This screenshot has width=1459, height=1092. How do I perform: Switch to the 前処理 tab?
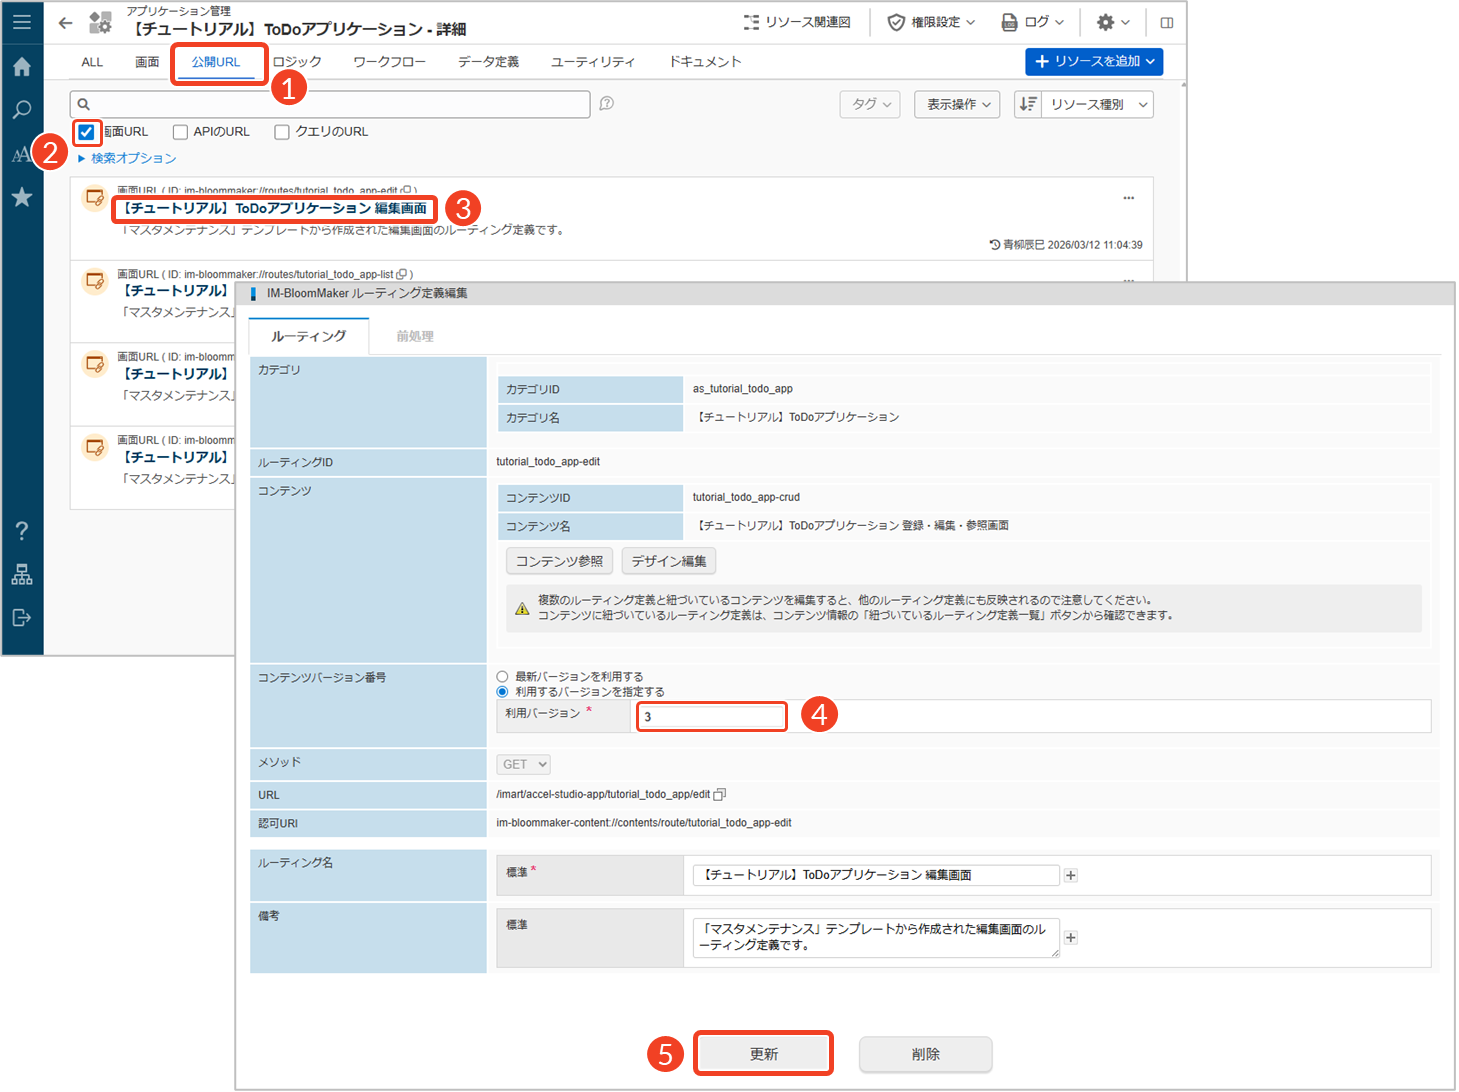[x=414, y=337]
